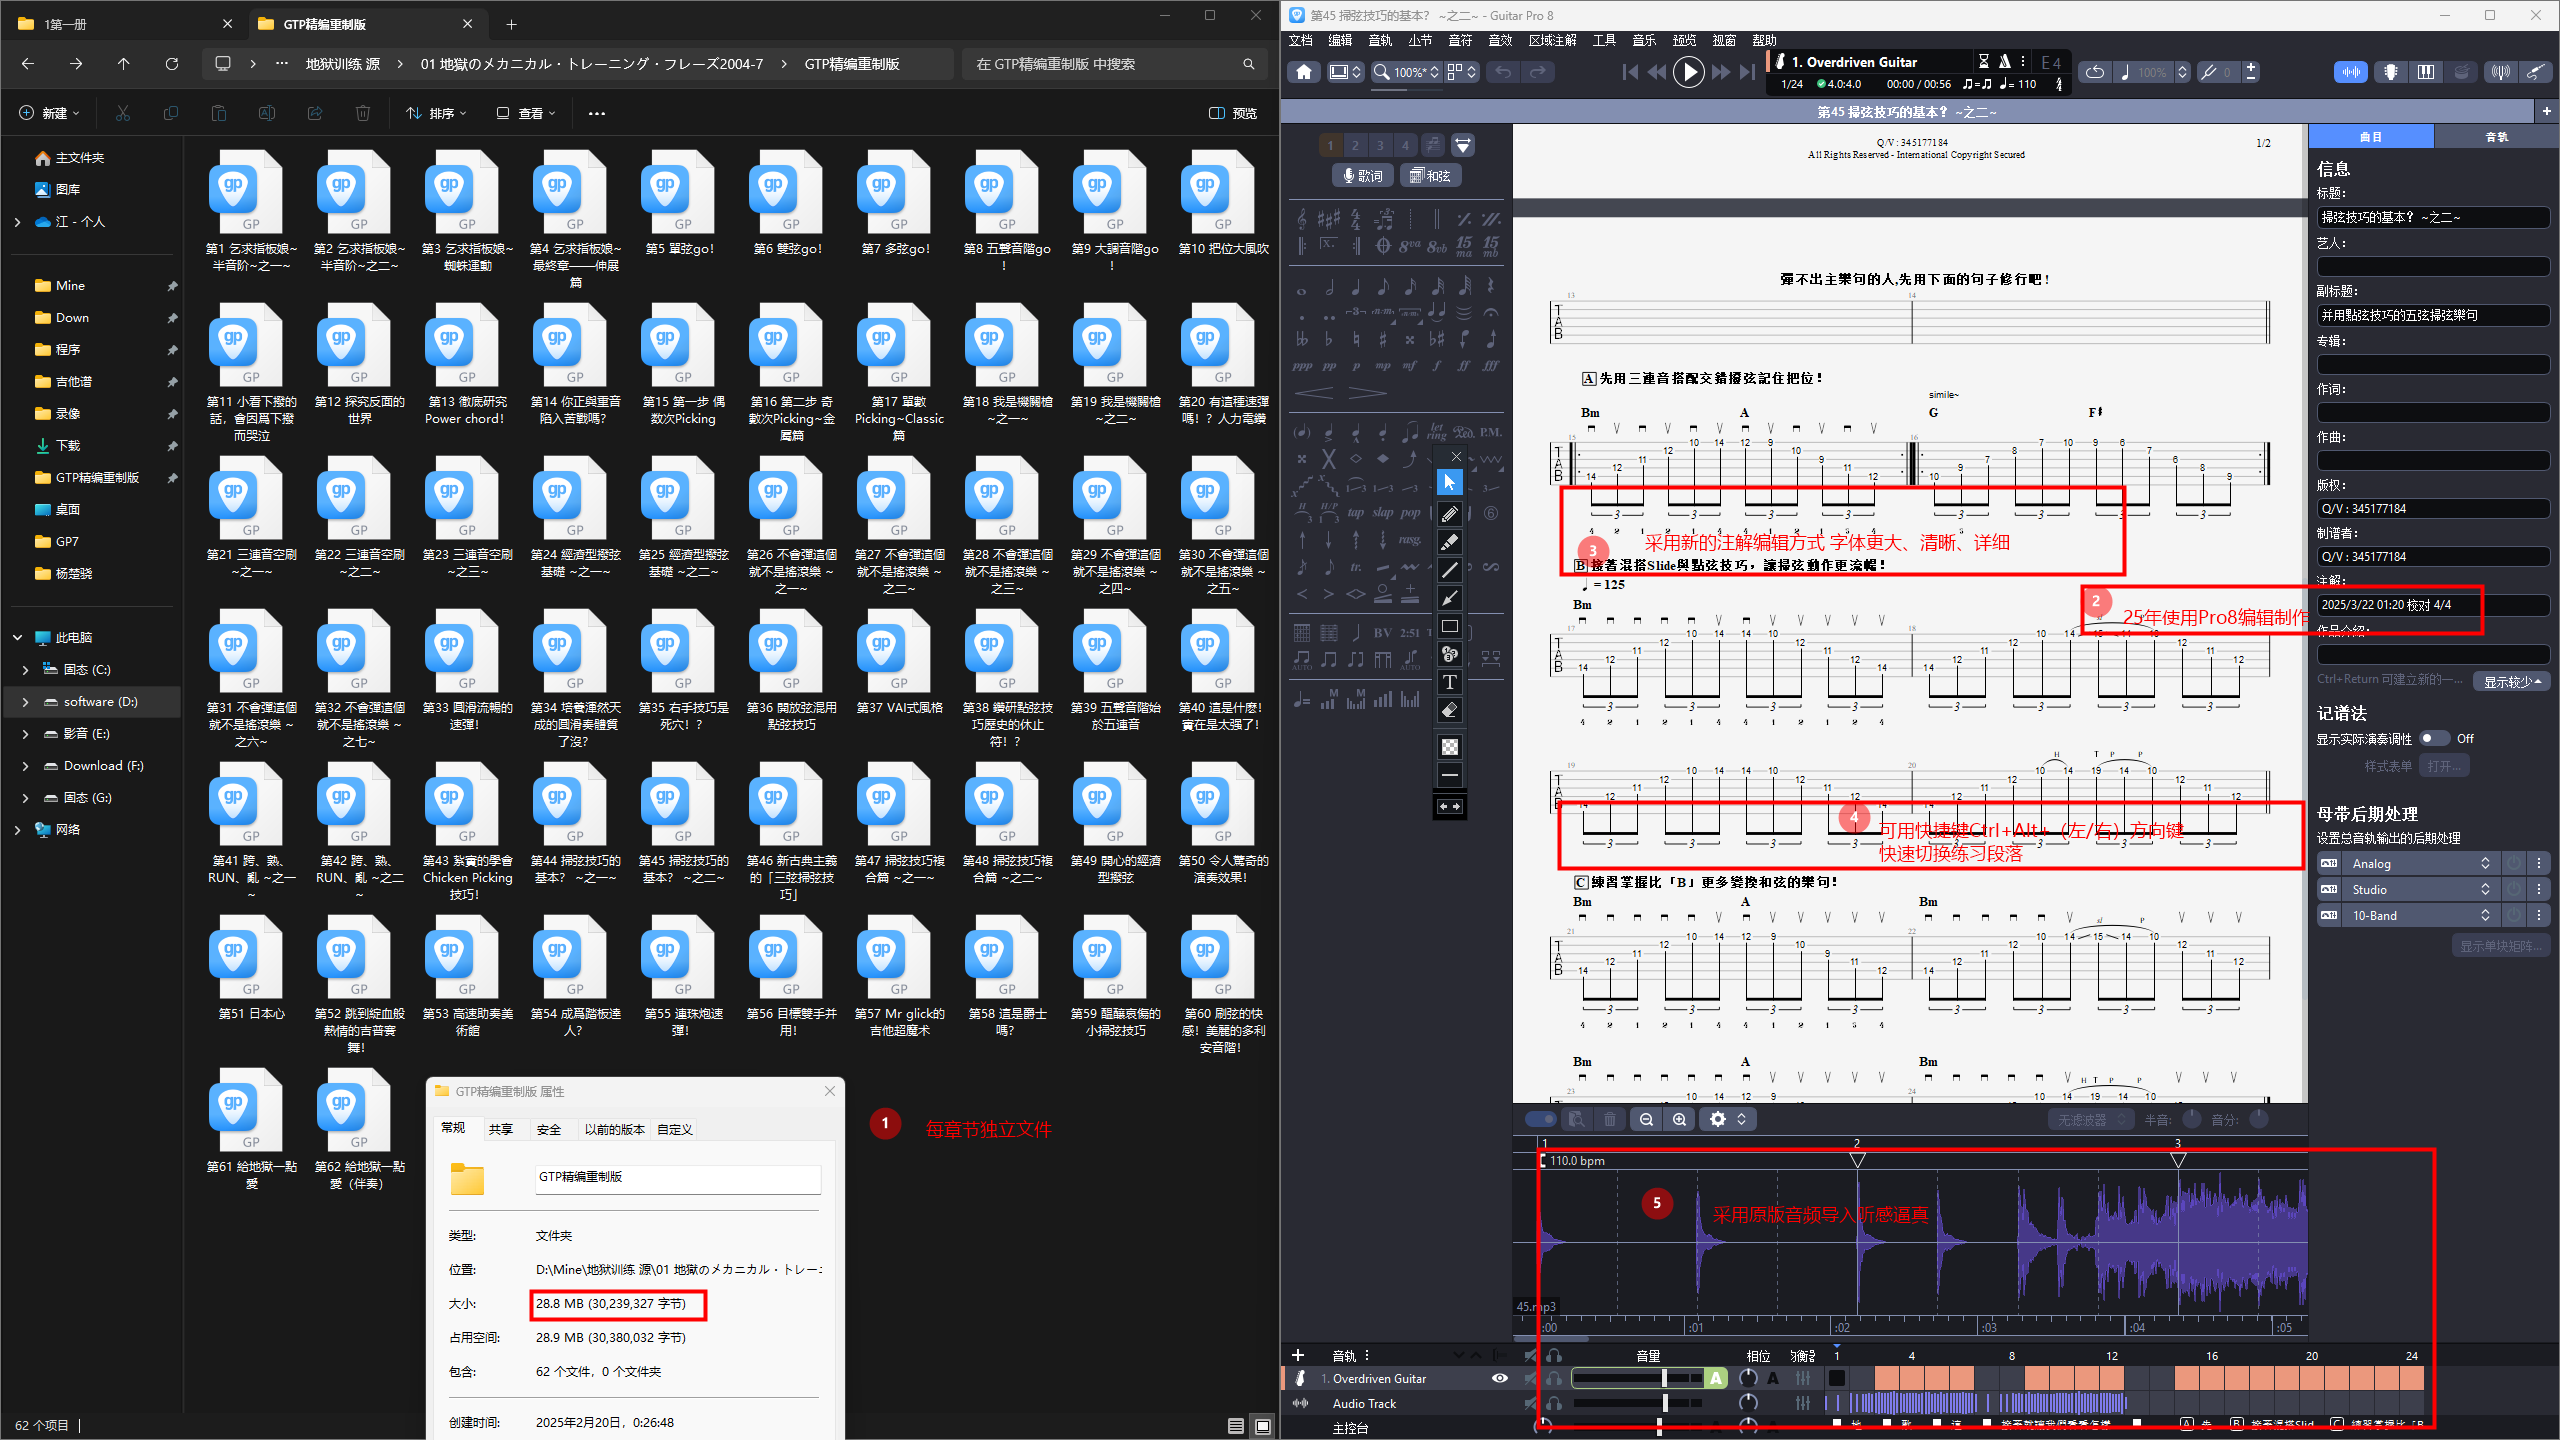The image size is (2560, 1440).
Task: Expand the software (D:) drive
Action: (25, 702)
